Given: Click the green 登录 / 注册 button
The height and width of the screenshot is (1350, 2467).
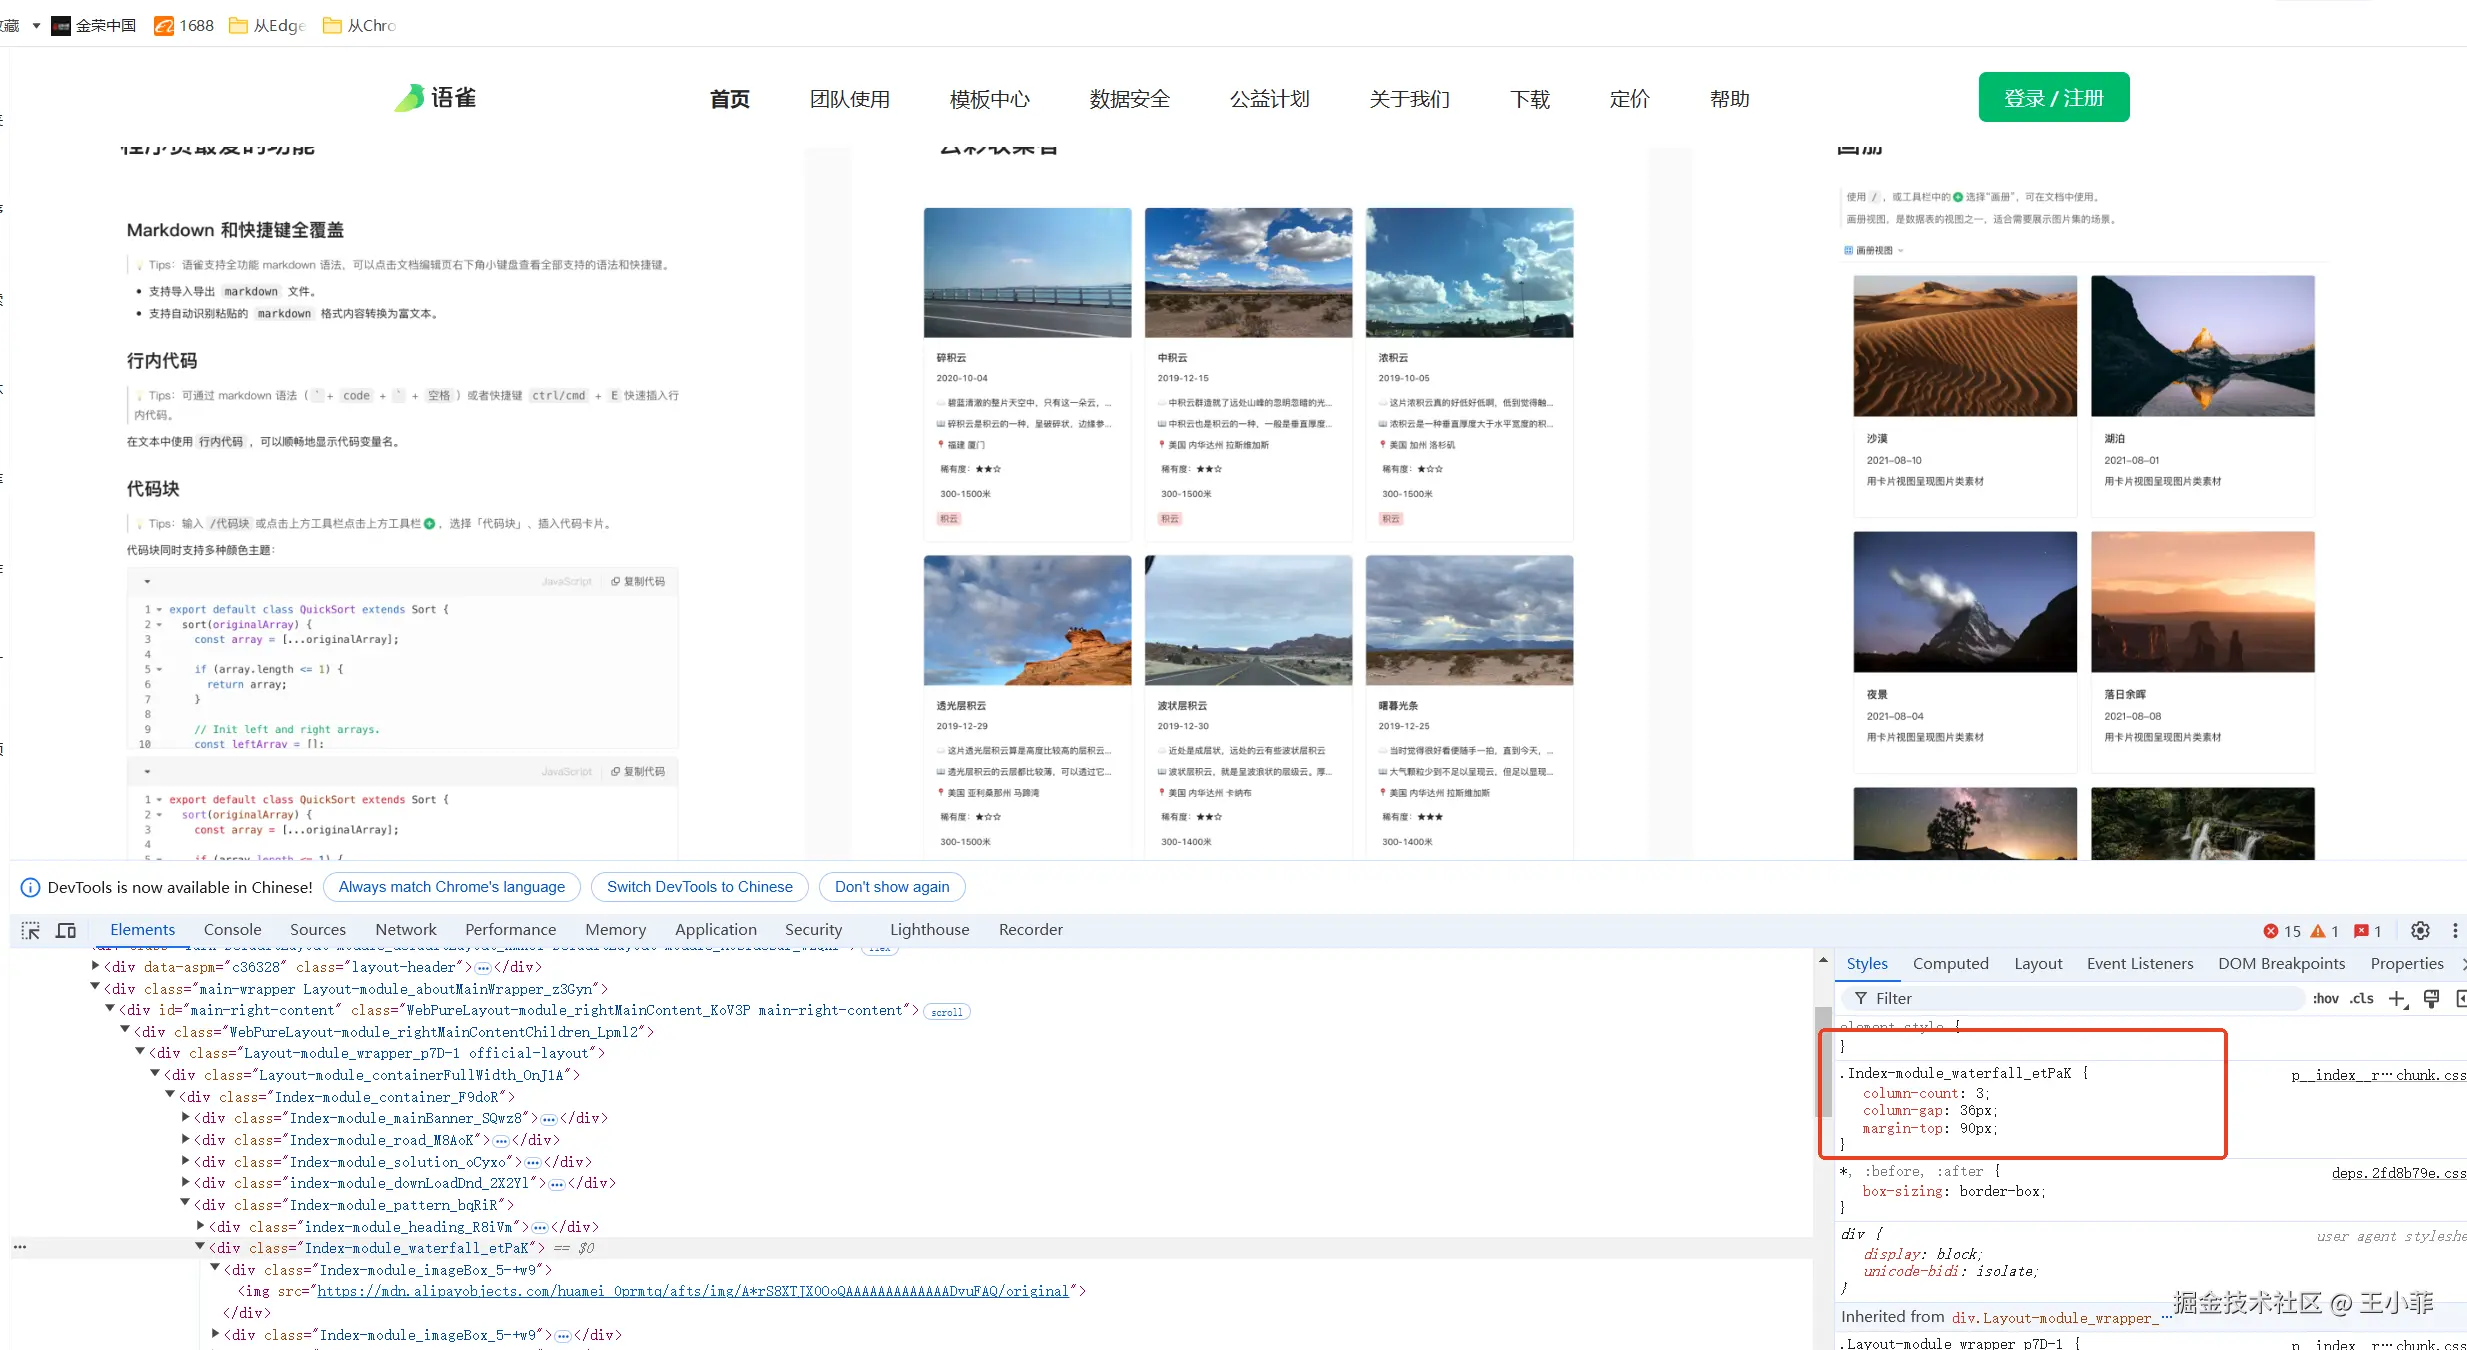Looking at the screenshot, I should click(x=2053, y=98).
